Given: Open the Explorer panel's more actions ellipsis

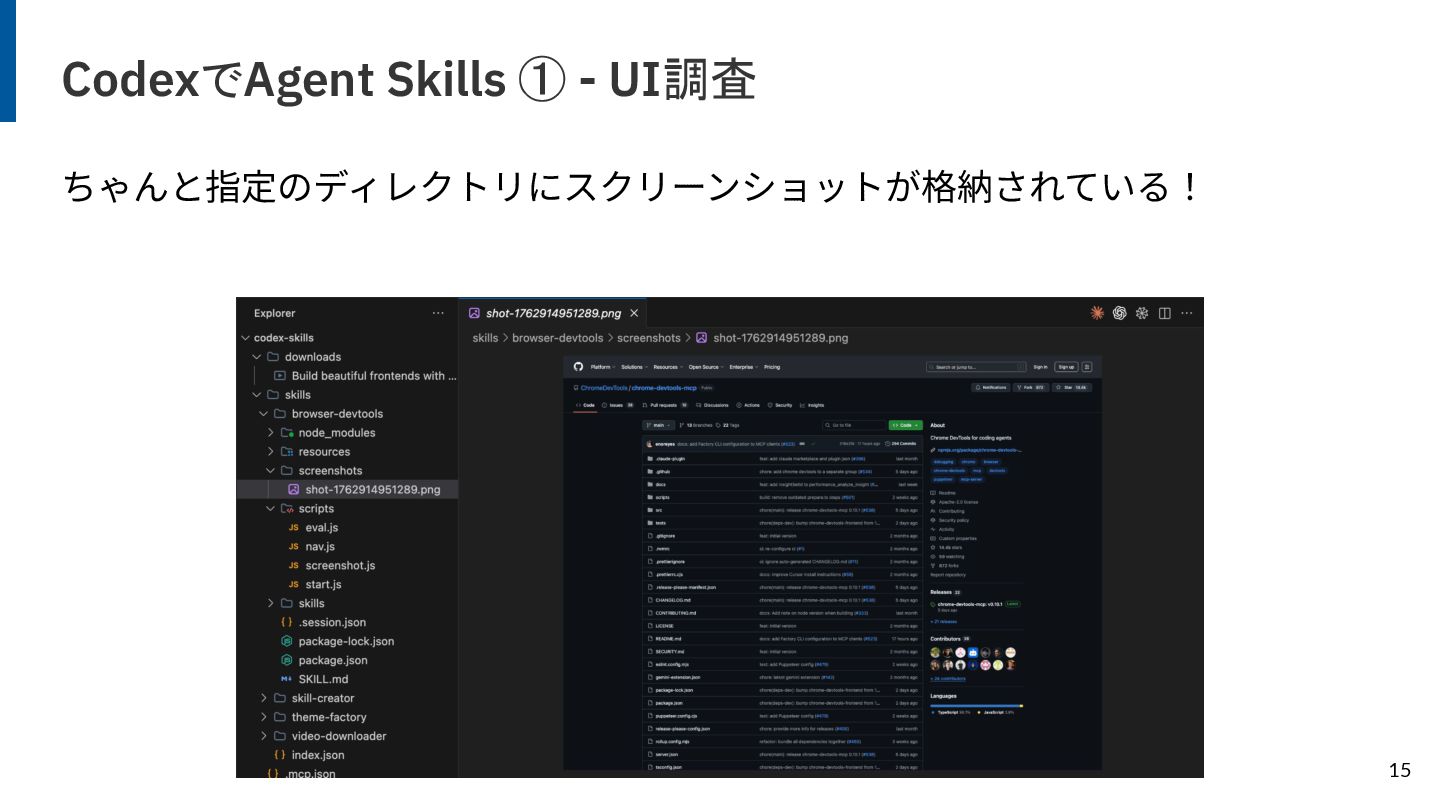Looking at the screenshot, I should click(x=438, y=313).
